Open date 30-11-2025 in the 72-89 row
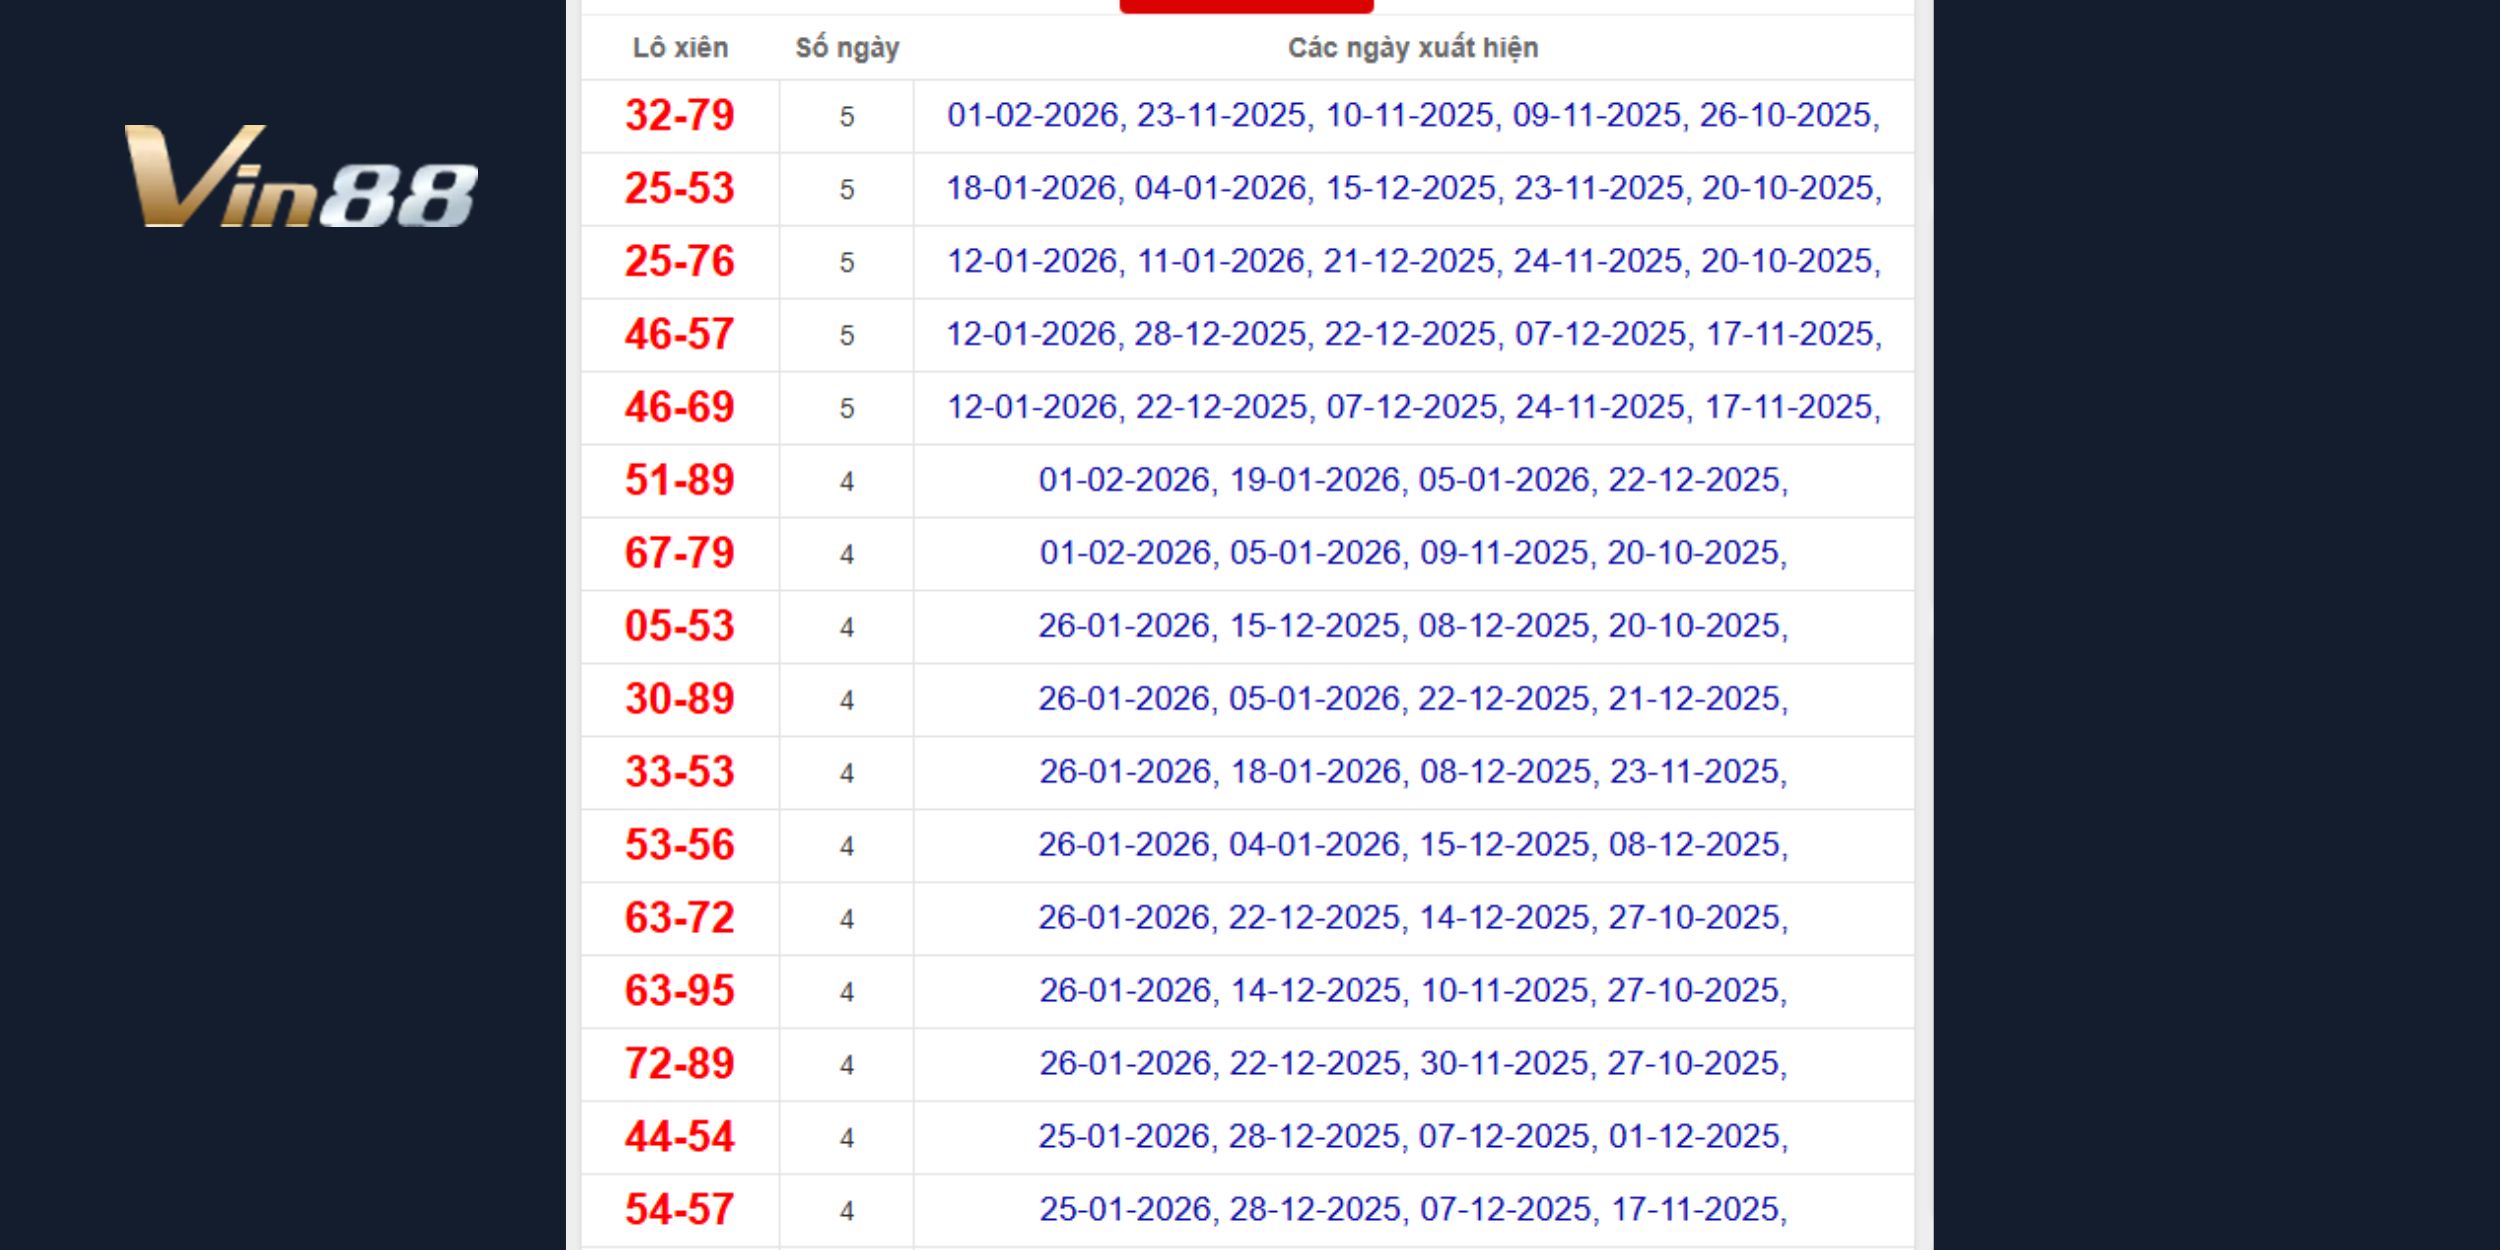This screenshot has height=1250, width=2500. (1504, 1064)
